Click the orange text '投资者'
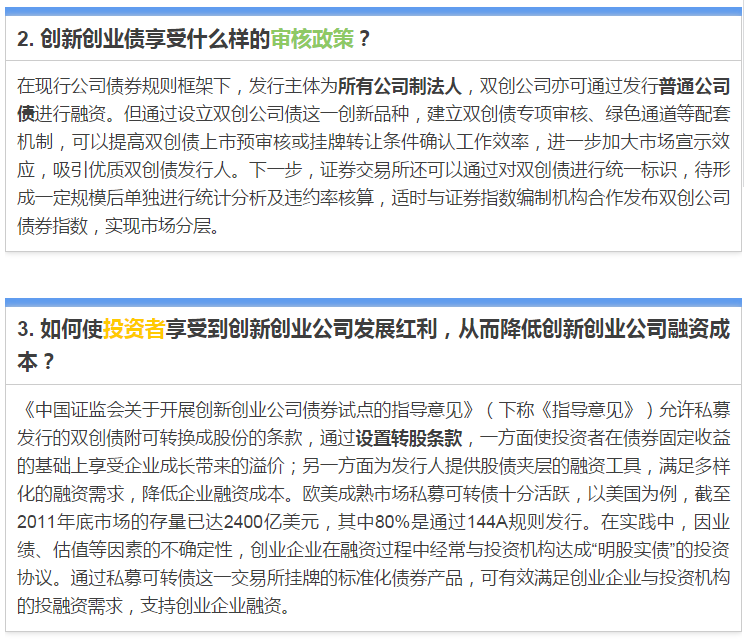The height and width of the screenshot is (640, 744). (x=134, y=329)
